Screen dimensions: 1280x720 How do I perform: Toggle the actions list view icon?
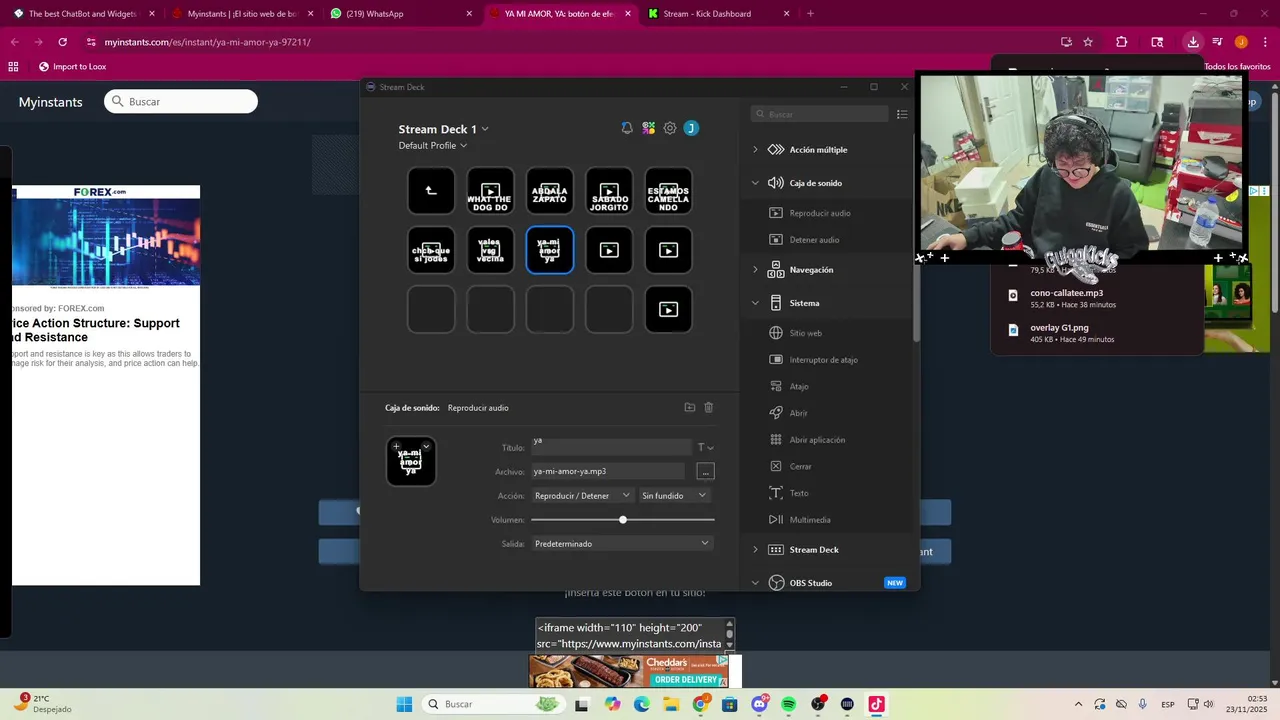(x=902, y=114)
